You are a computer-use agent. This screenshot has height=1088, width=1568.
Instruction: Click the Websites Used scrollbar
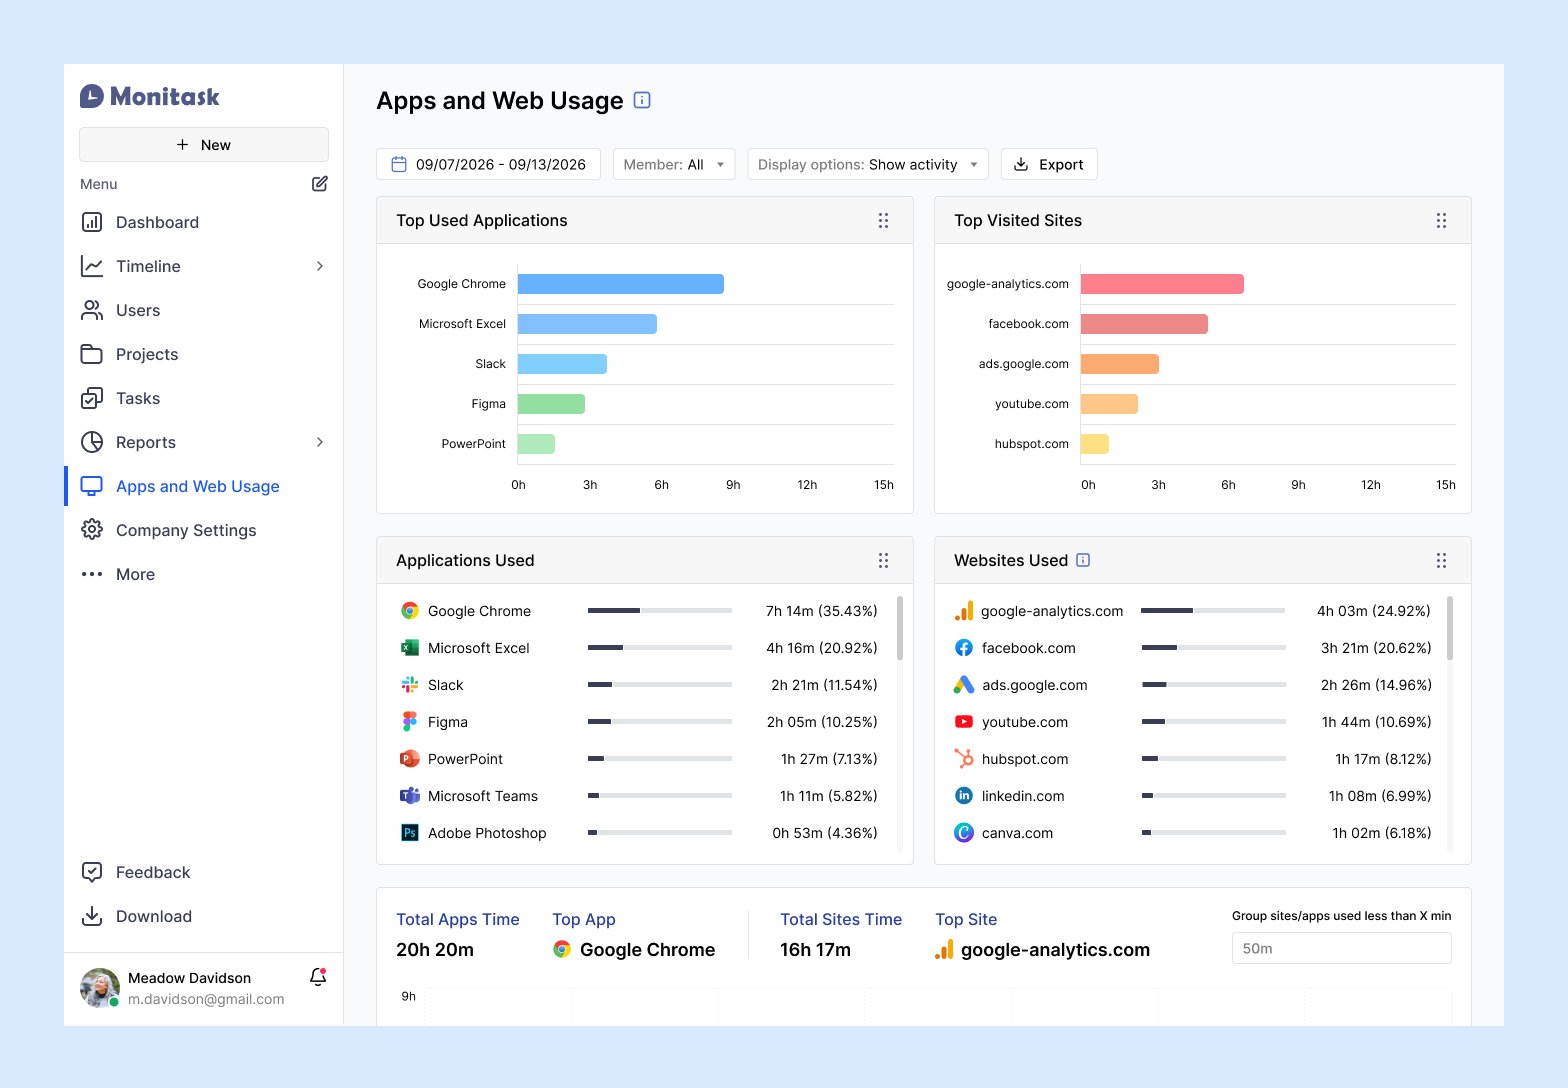1449,628
